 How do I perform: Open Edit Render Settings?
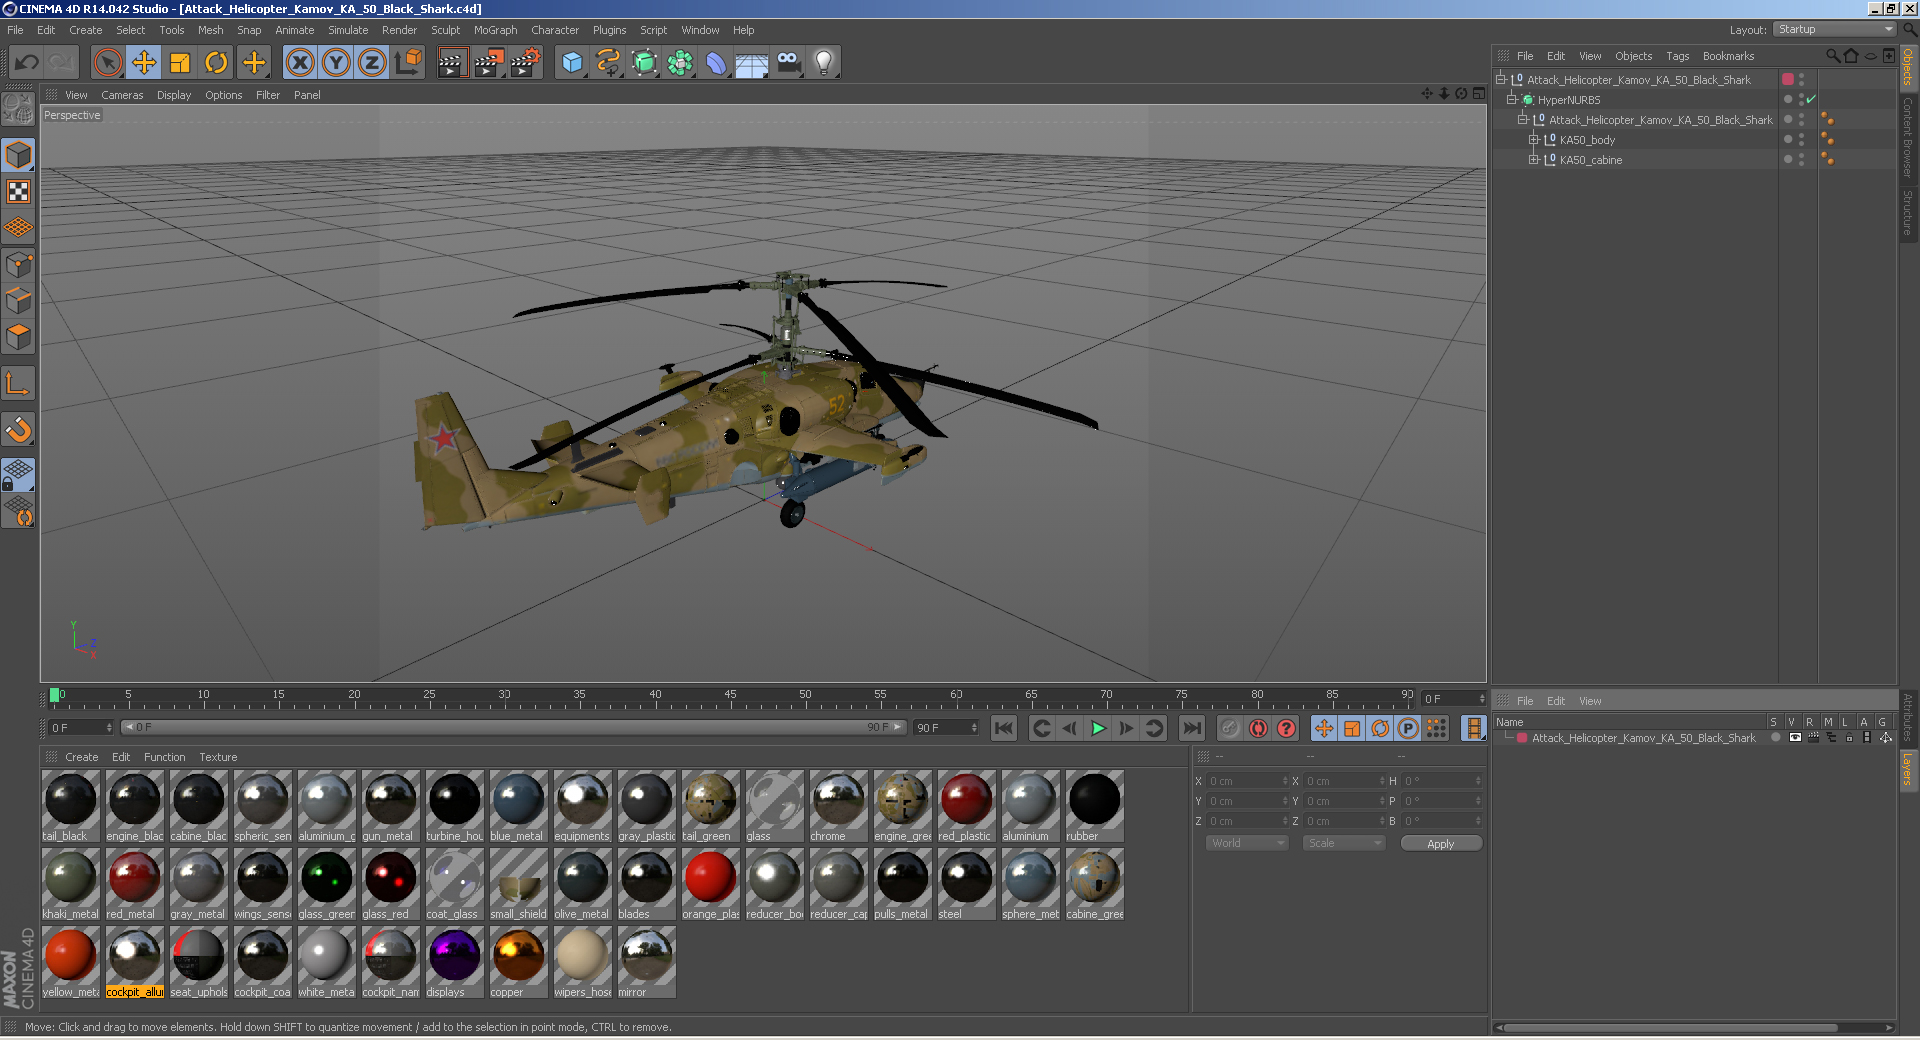(525, 63)
